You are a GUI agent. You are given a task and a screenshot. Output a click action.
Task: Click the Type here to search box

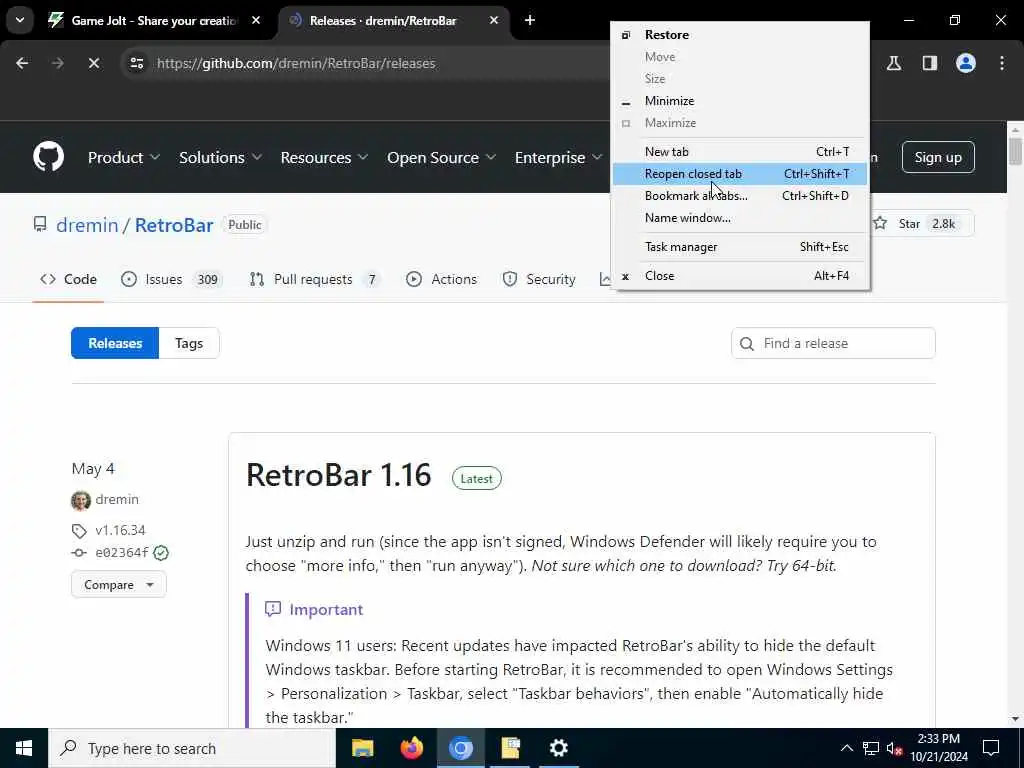pos(192,748)
